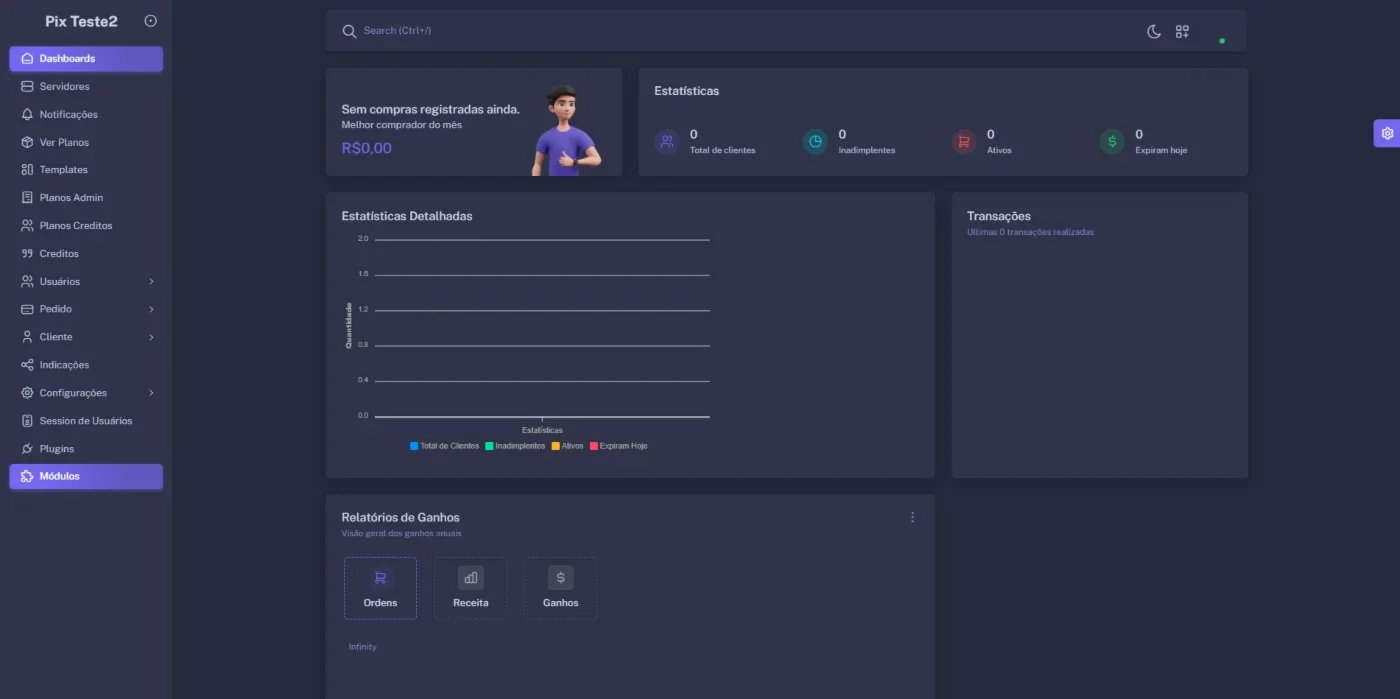Click the Session de Usuários icon
Image resolution: width=1400 pixels, height=699 pixels.
point(27,421)
